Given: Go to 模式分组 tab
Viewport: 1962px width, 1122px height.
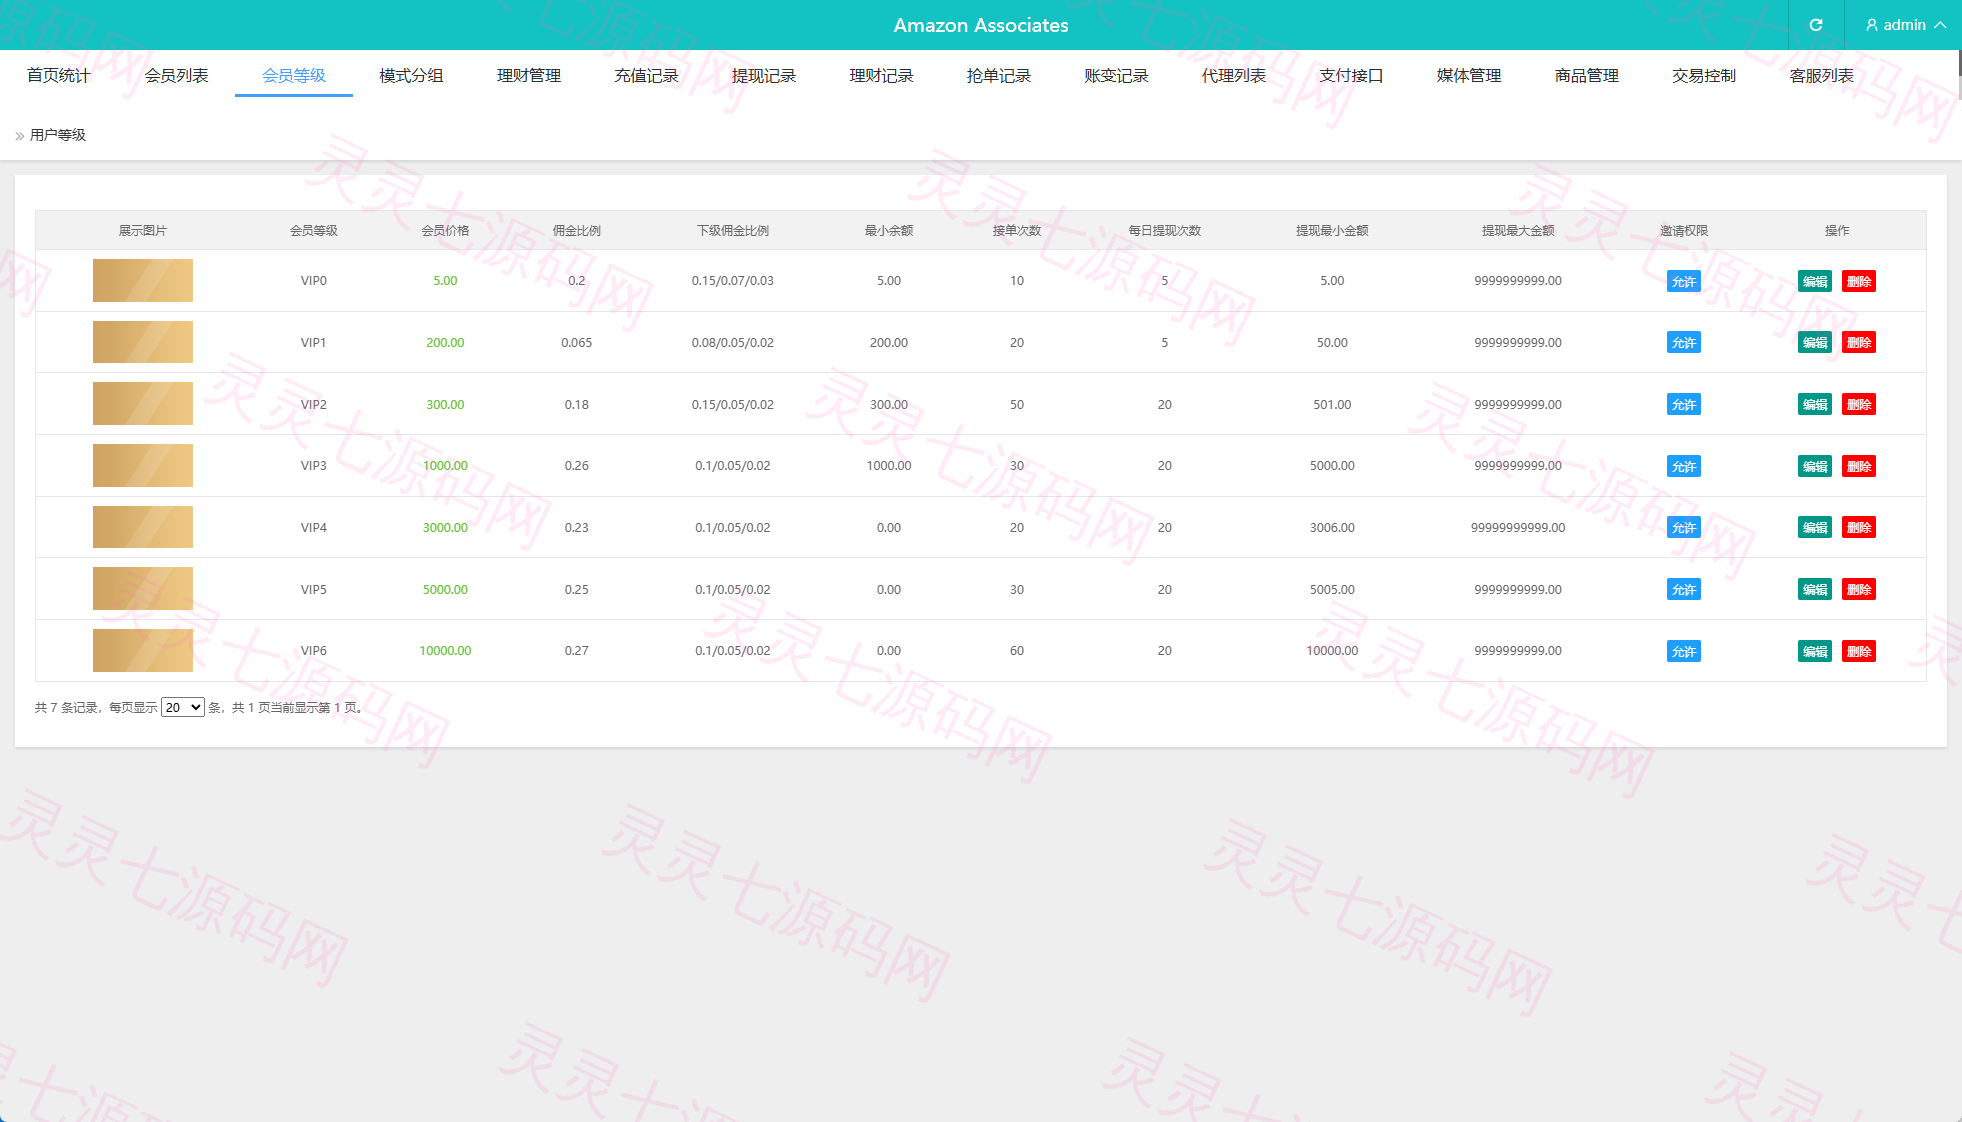Looking at the screenshot, I should (x=411, y=75).
